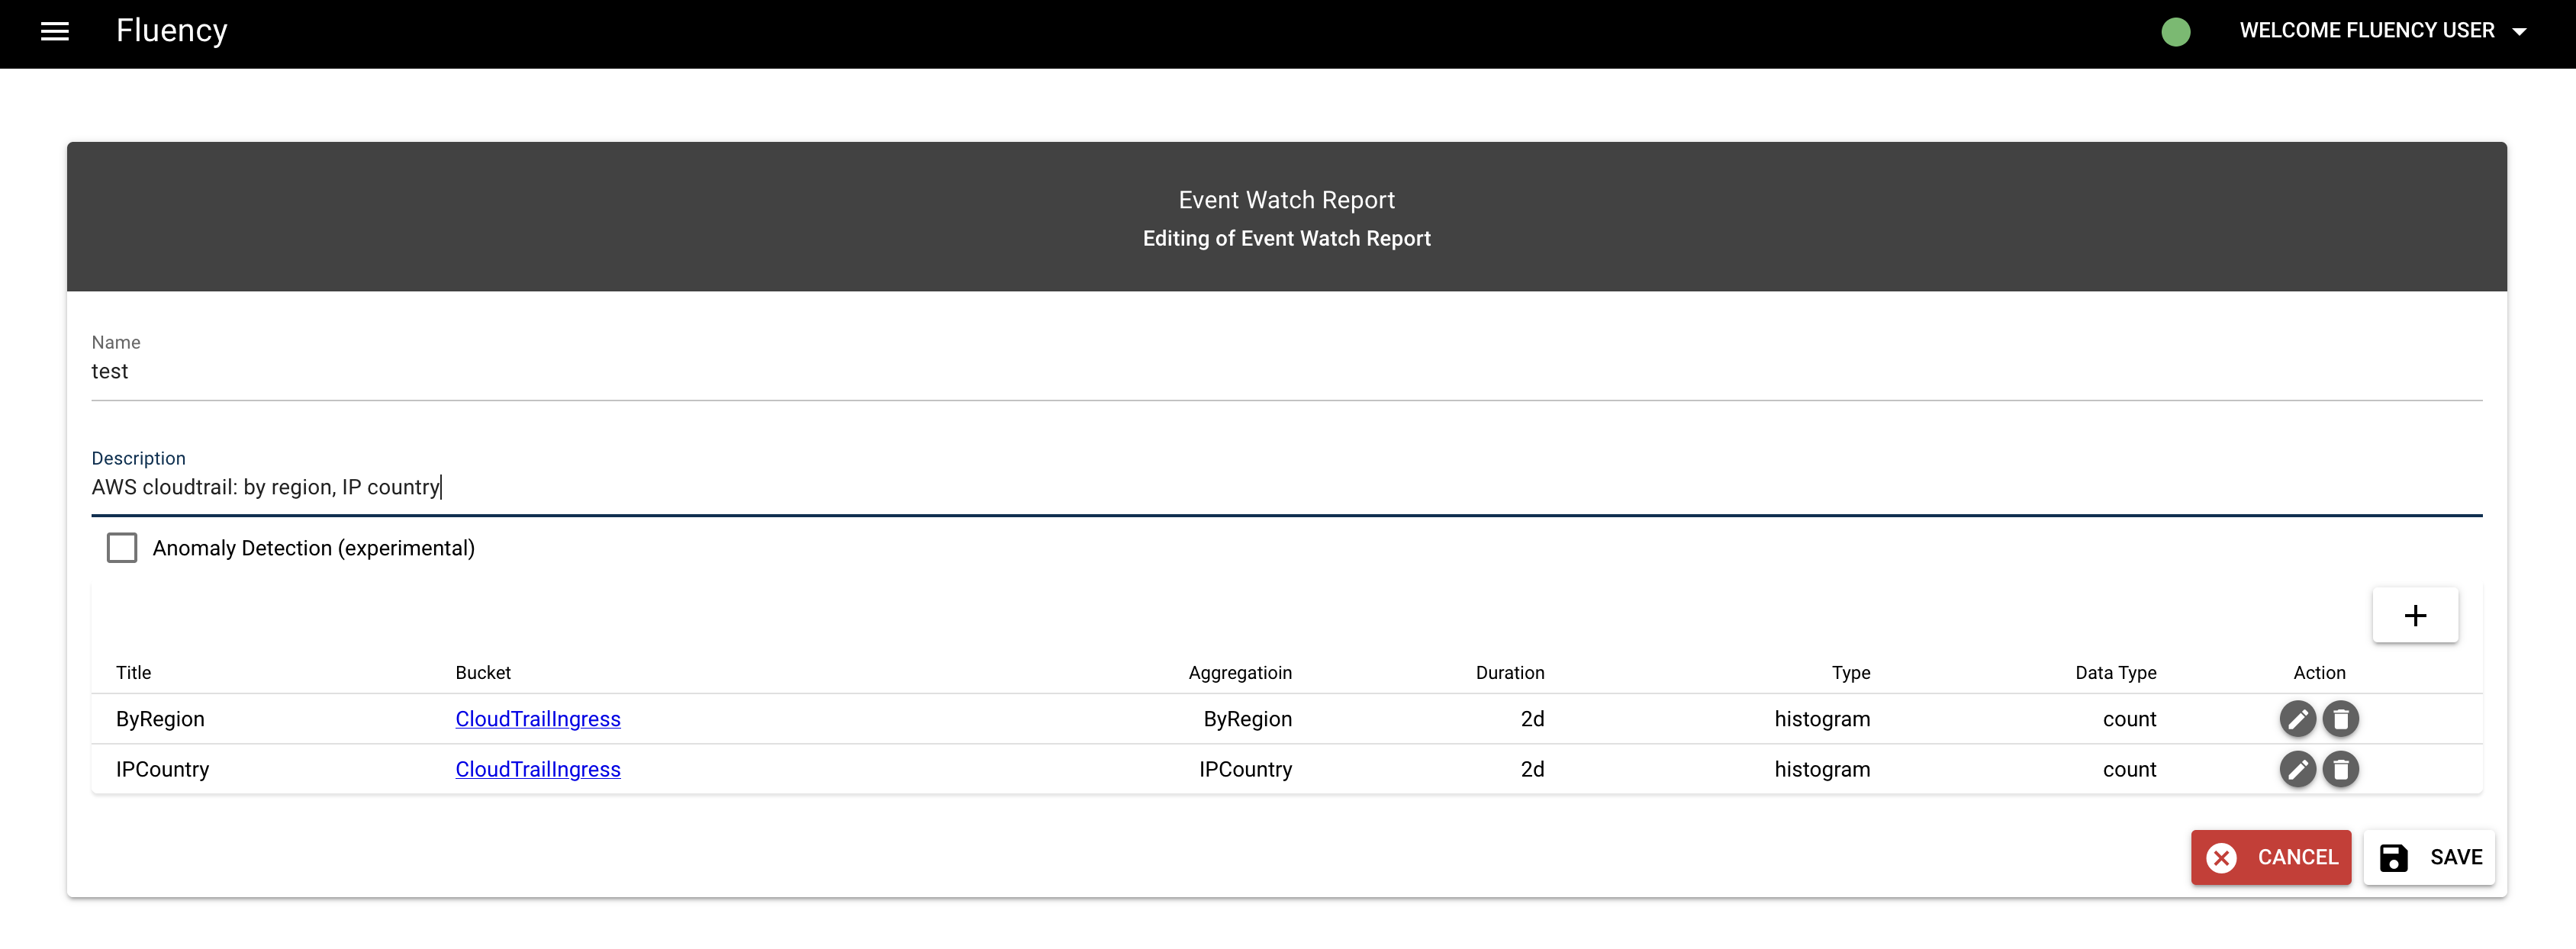Viewport: 2576px width, 949px height.
Task: Click count data type in ByRegion row
Action: (2129, 719)
